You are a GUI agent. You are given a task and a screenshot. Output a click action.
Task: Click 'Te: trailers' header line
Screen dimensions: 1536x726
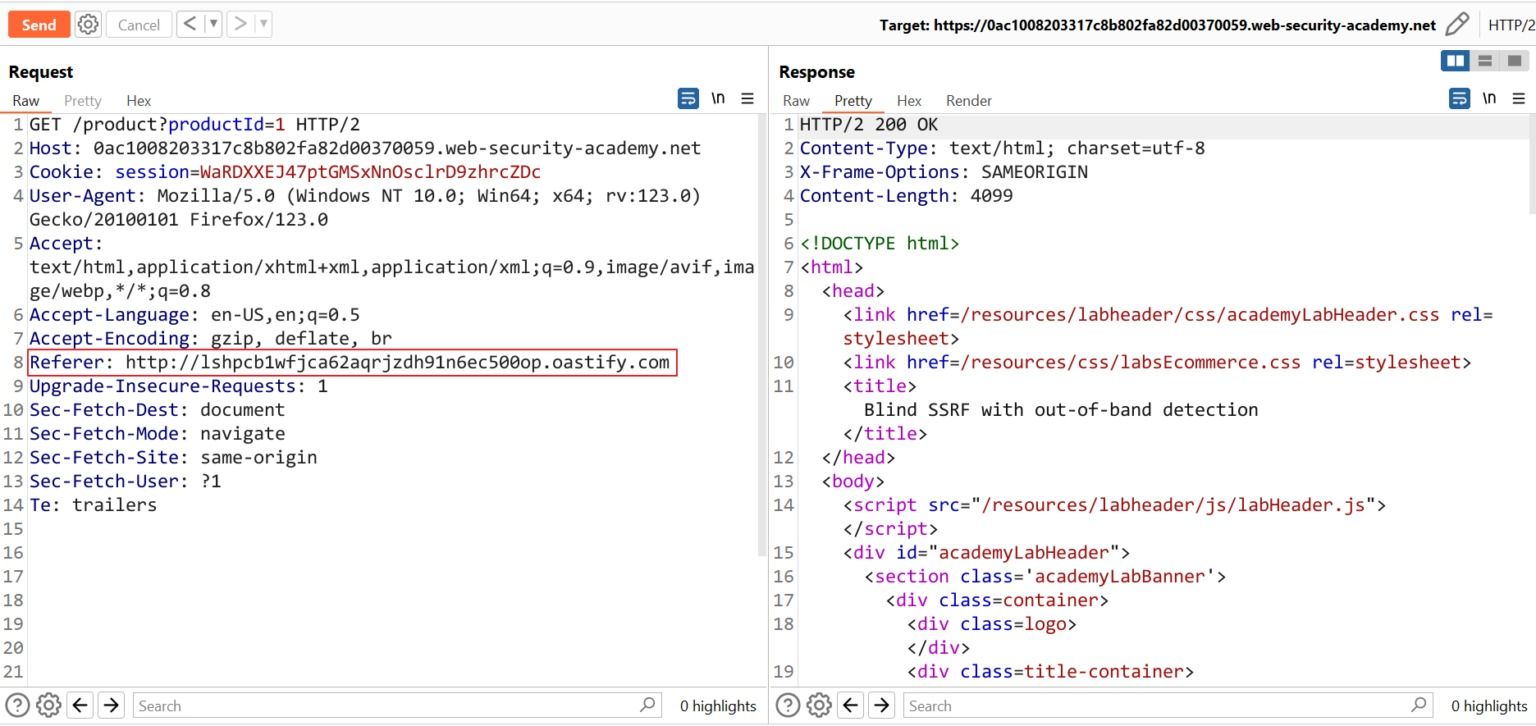tap(93, 505)
